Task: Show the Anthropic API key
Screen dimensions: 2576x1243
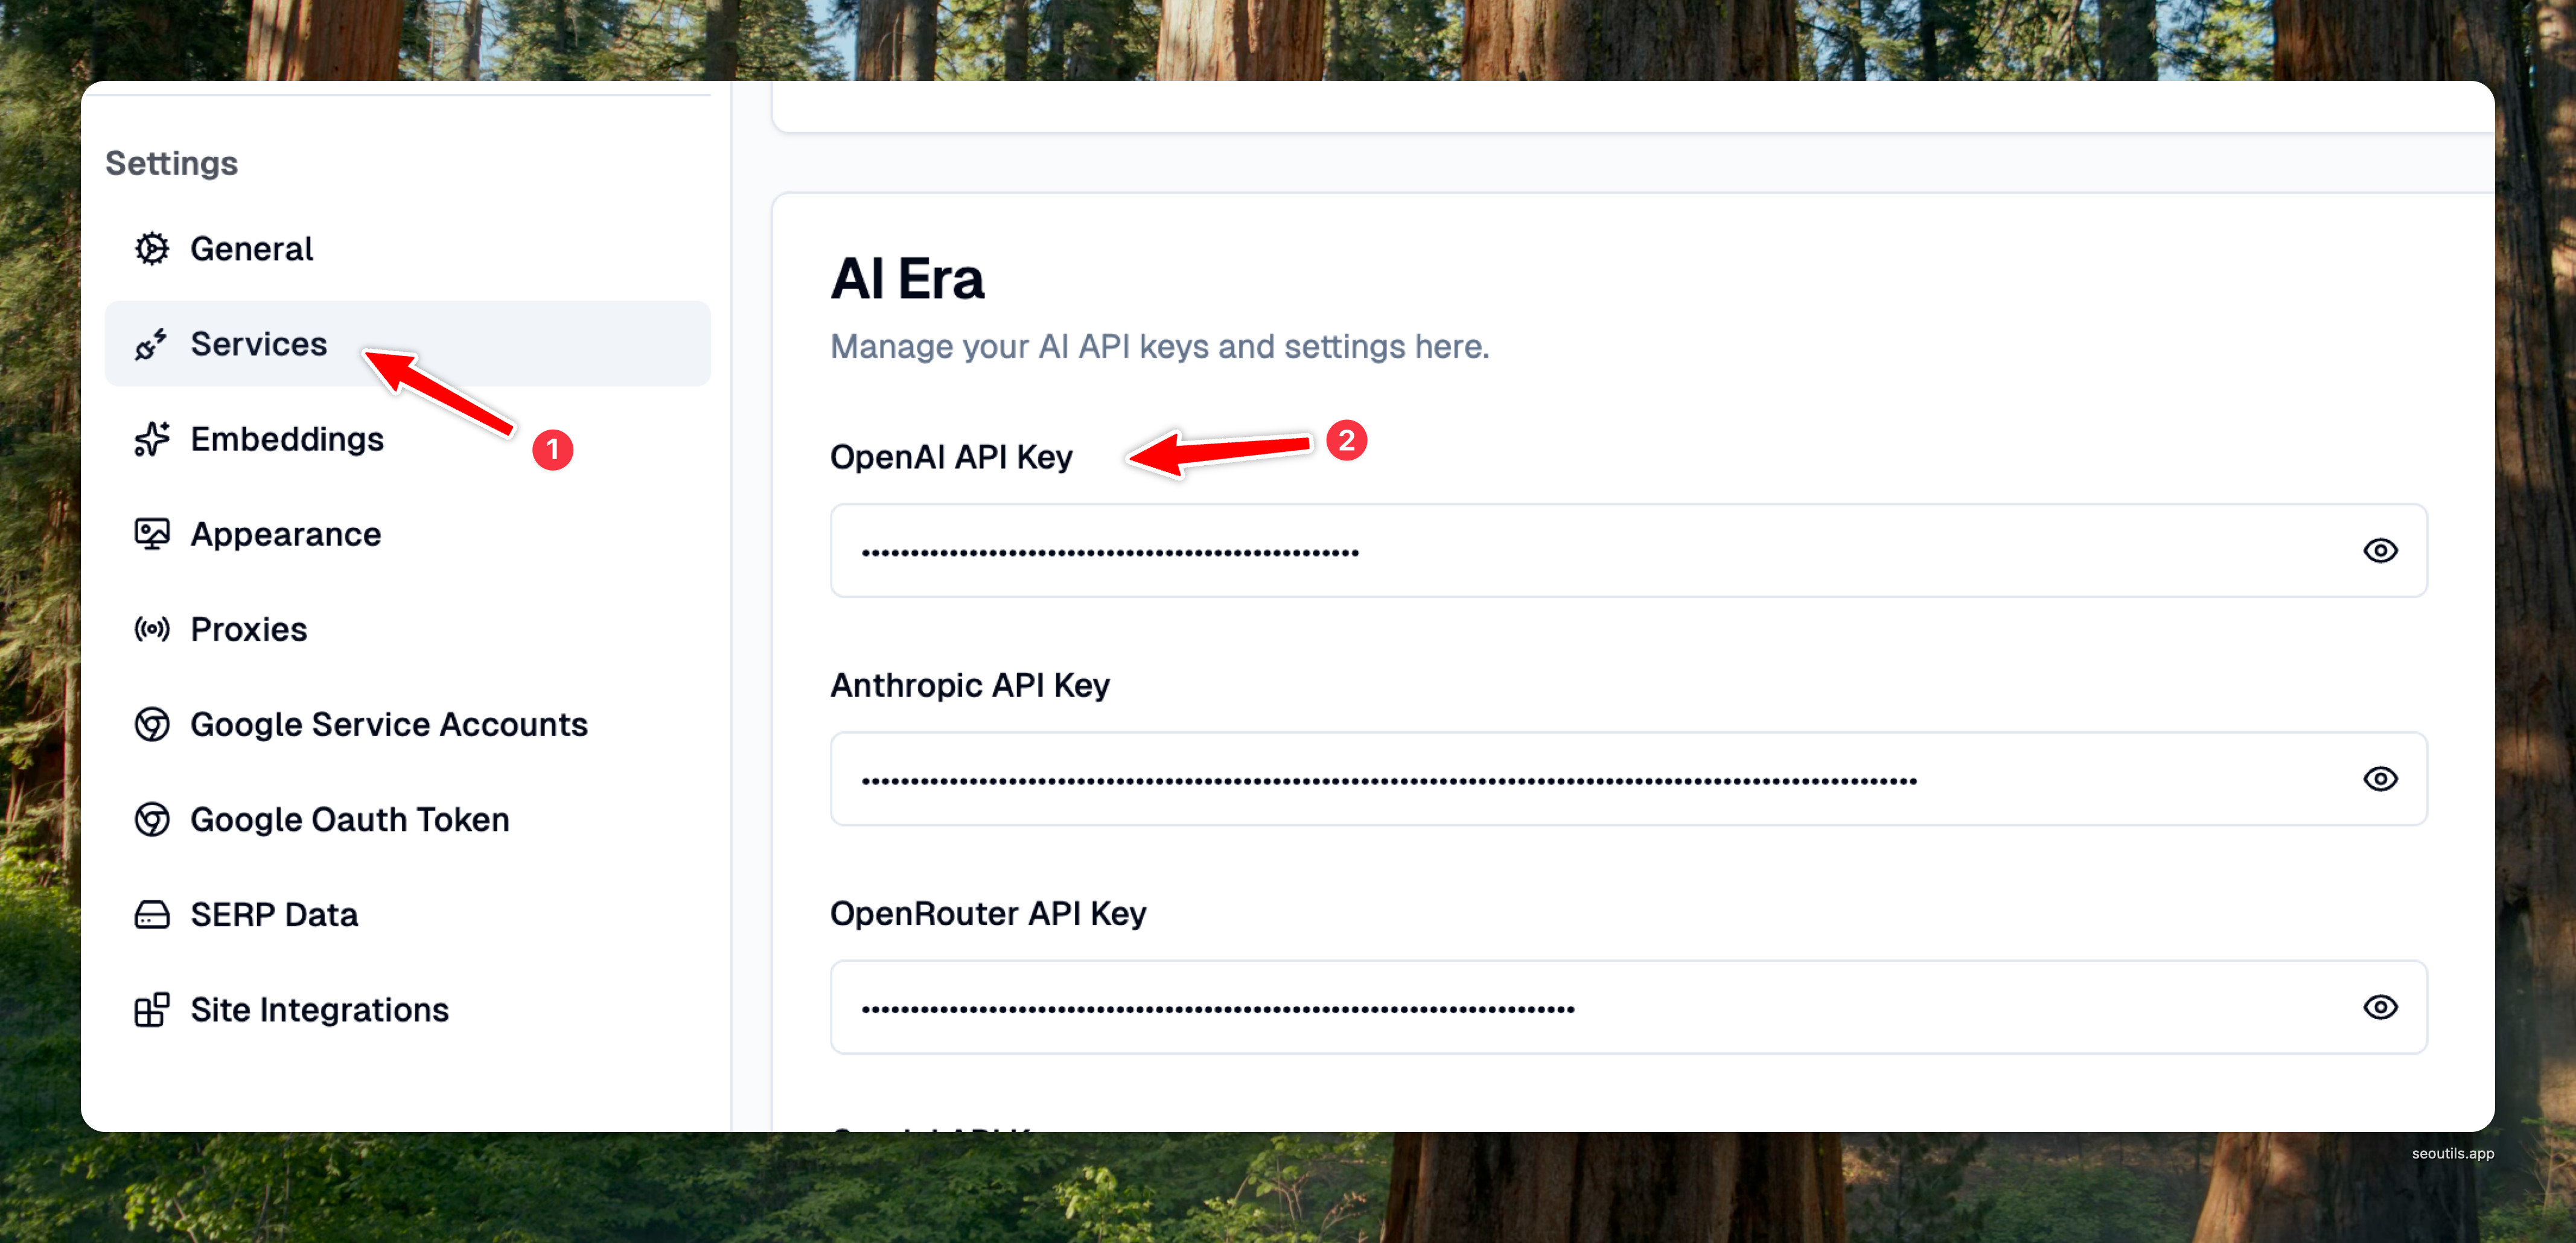Action: (2380, 779)
